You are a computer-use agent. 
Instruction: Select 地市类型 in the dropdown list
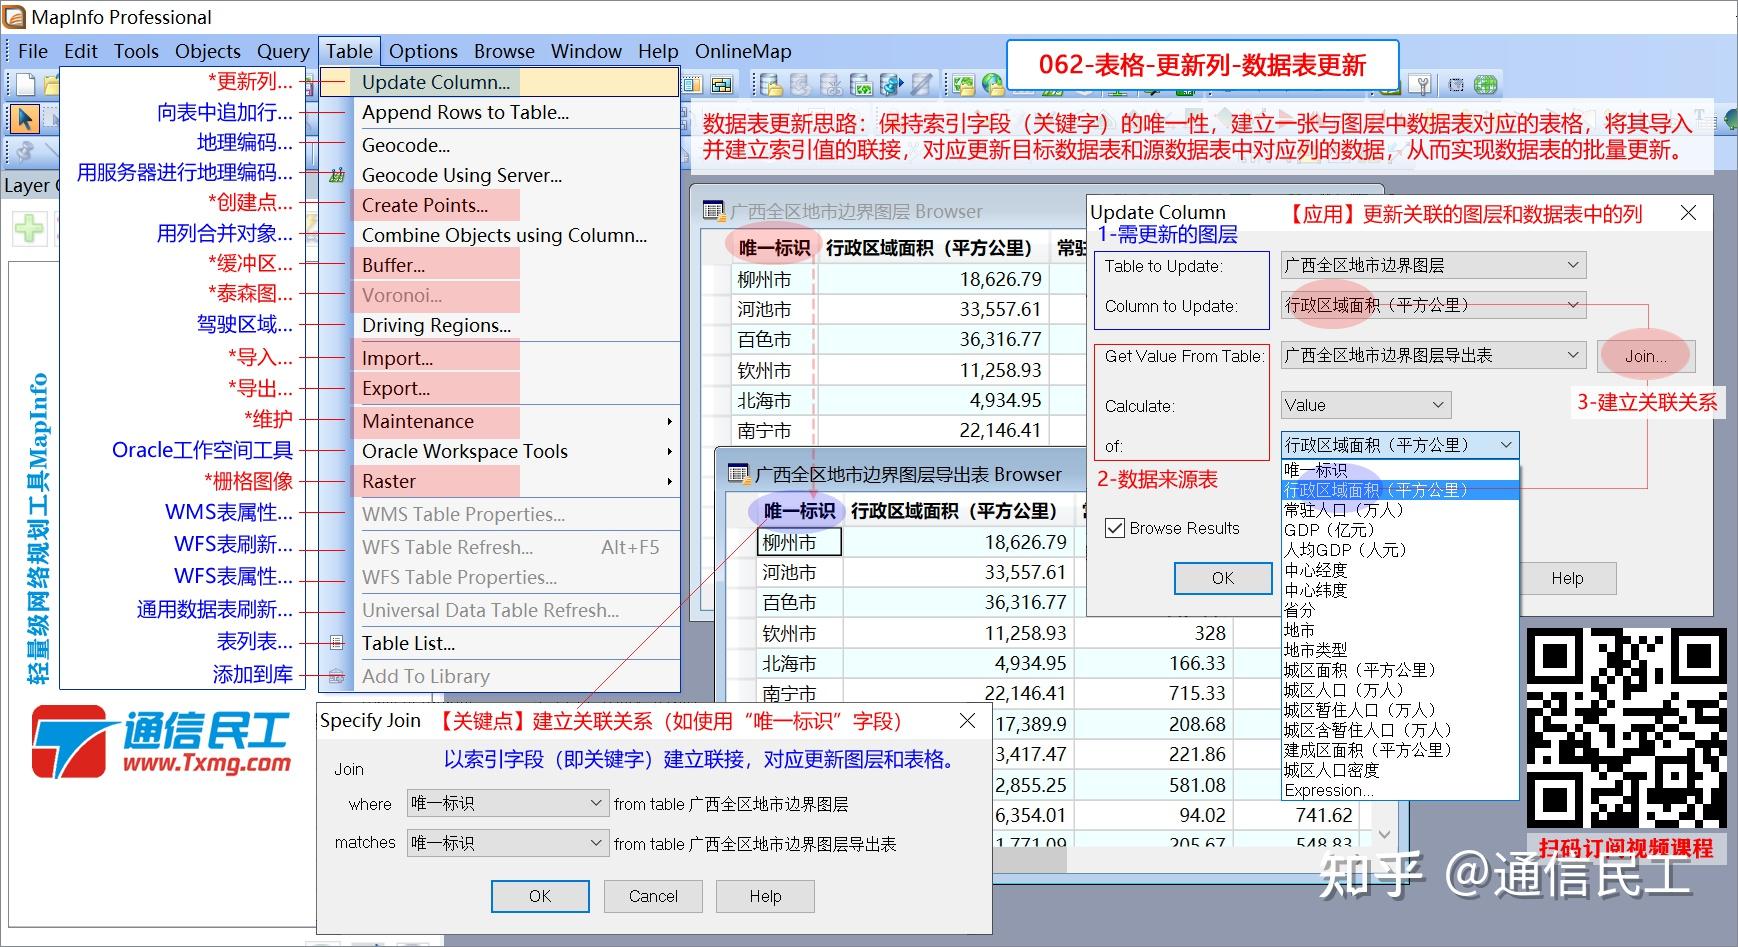click(1400, 650)
